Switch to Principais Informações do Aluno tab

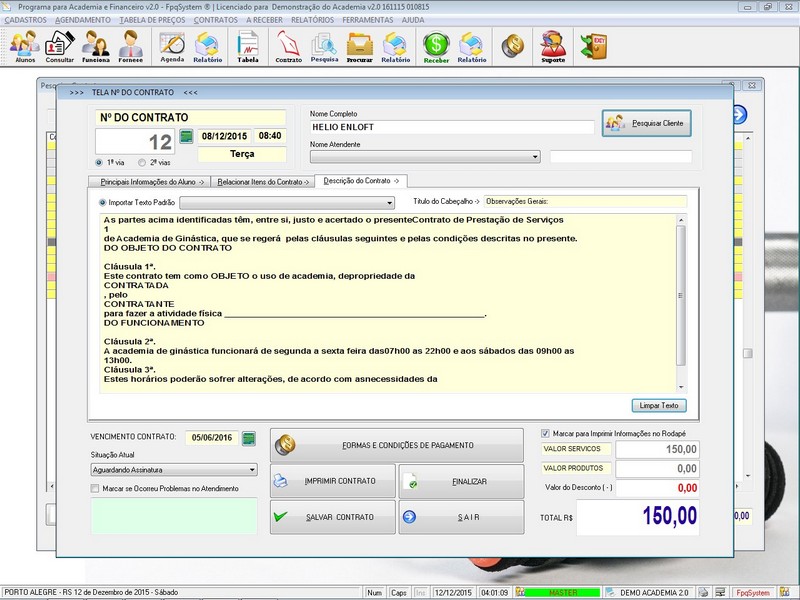coord(149,182)
